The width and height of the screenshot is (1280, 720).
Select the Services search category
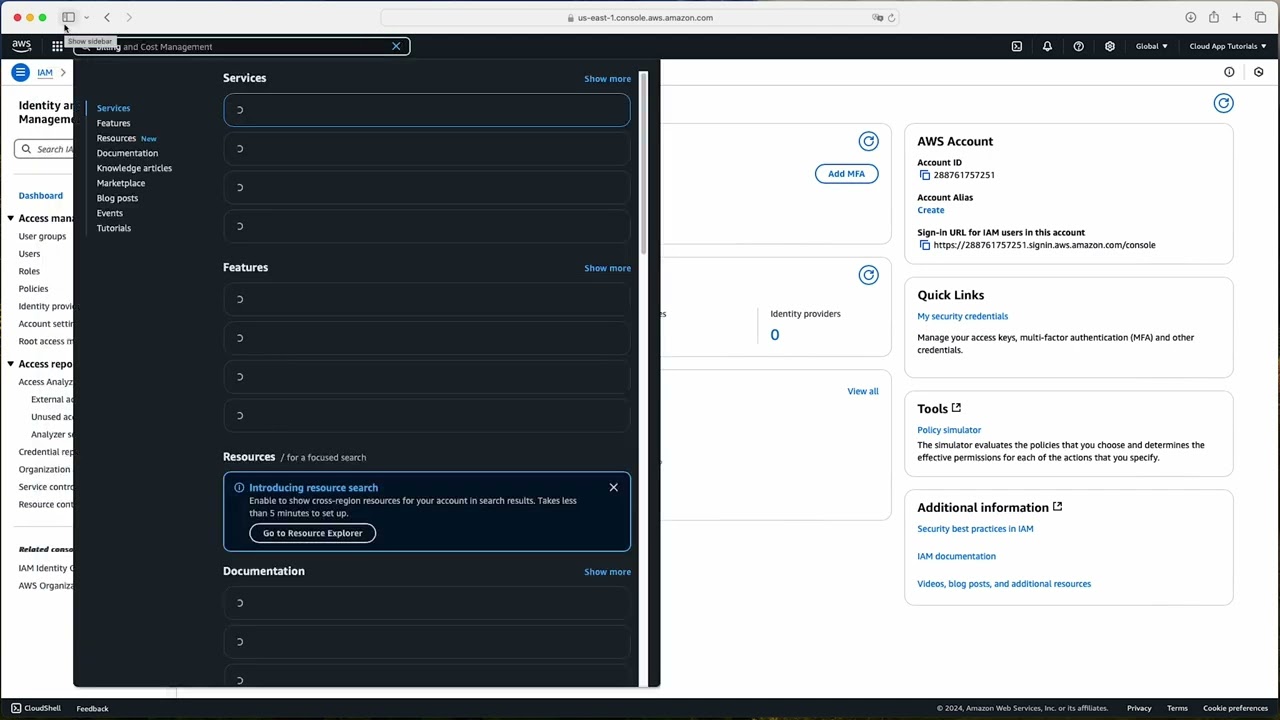113,108
